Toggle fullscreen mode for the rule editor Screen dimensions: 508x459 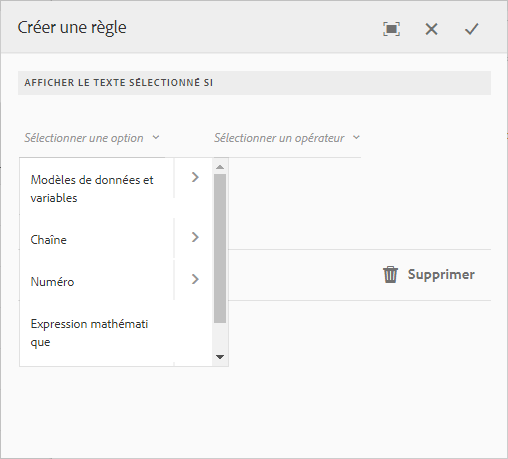click(x=391, y=29)
